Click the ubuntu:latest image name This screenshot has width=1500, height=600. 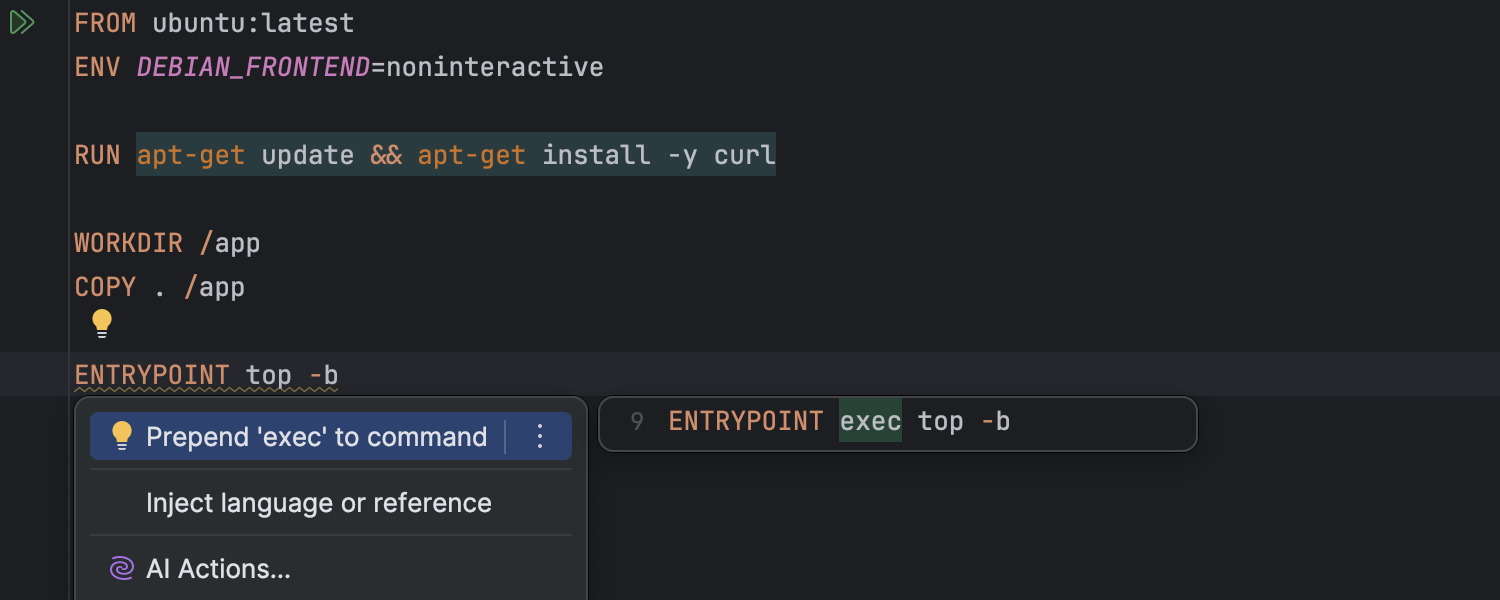[253, 23]
